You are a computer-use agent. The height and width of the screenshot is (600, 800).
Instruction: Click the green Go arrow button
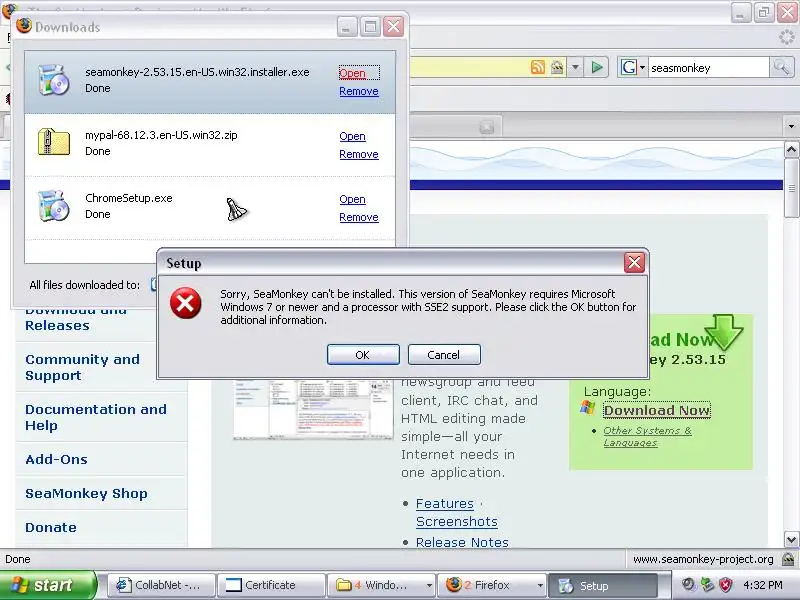pos(597,67)
